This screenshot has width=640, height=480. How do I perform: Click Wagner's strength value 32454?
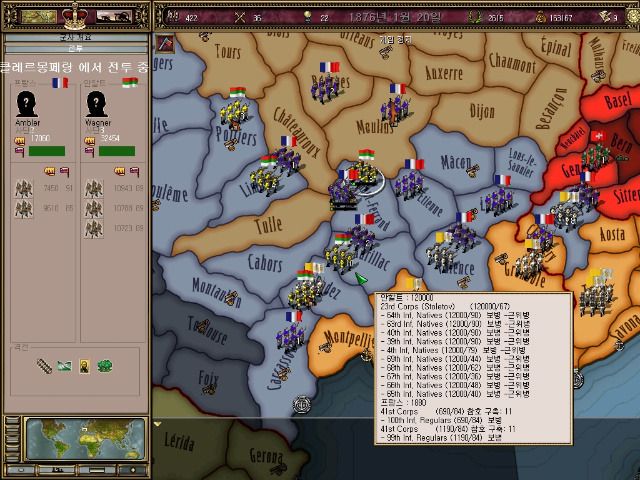(x=109, y=138)
